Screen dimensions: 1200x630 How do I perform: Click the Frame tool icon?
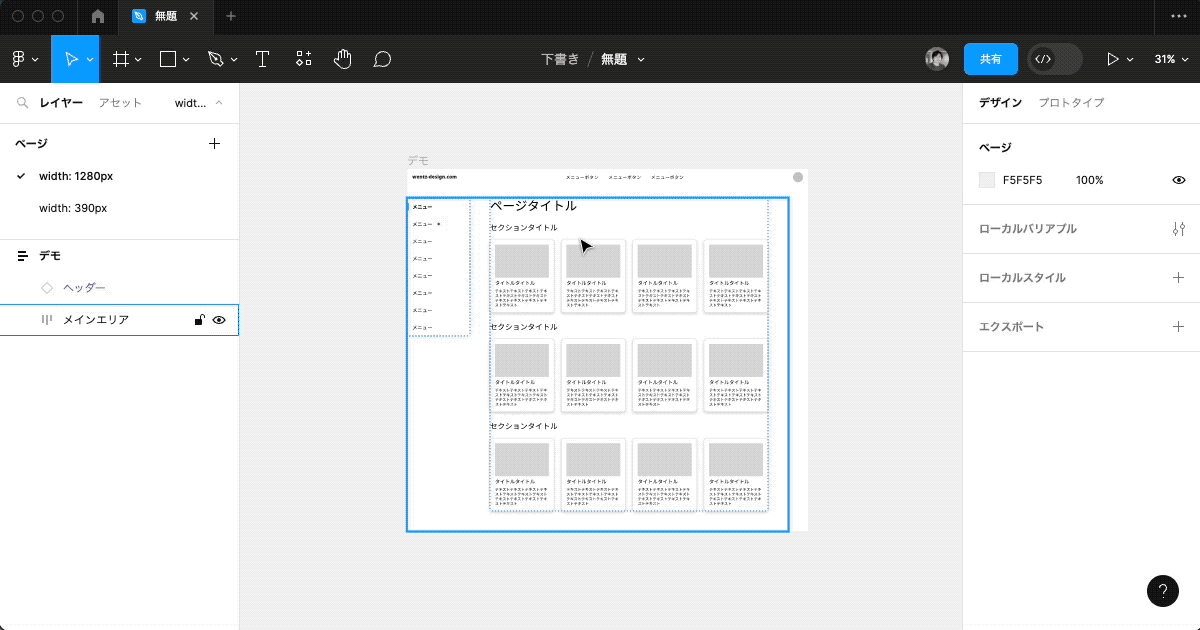coord(121,59)
